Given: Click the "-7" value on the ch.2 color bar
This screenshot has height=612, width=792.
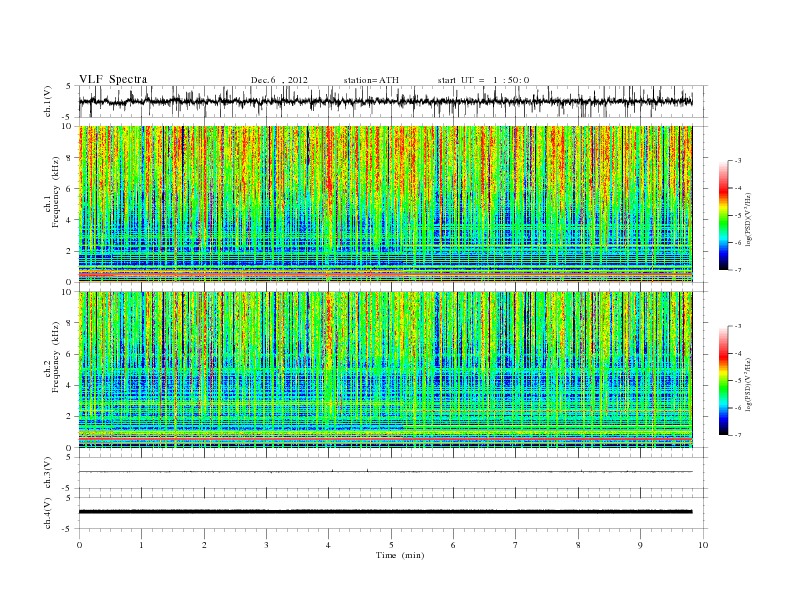Looking at the screenshot, I should [738, 435].
